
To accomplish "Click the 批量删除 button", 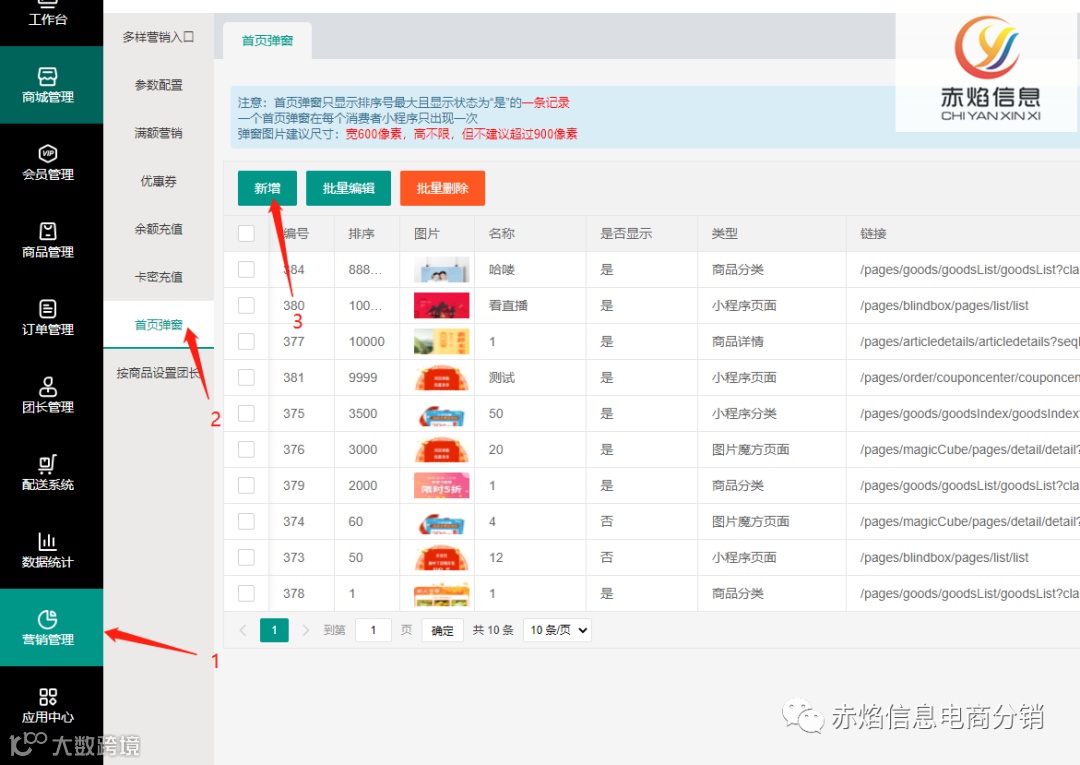I will [x=442, y=188].
